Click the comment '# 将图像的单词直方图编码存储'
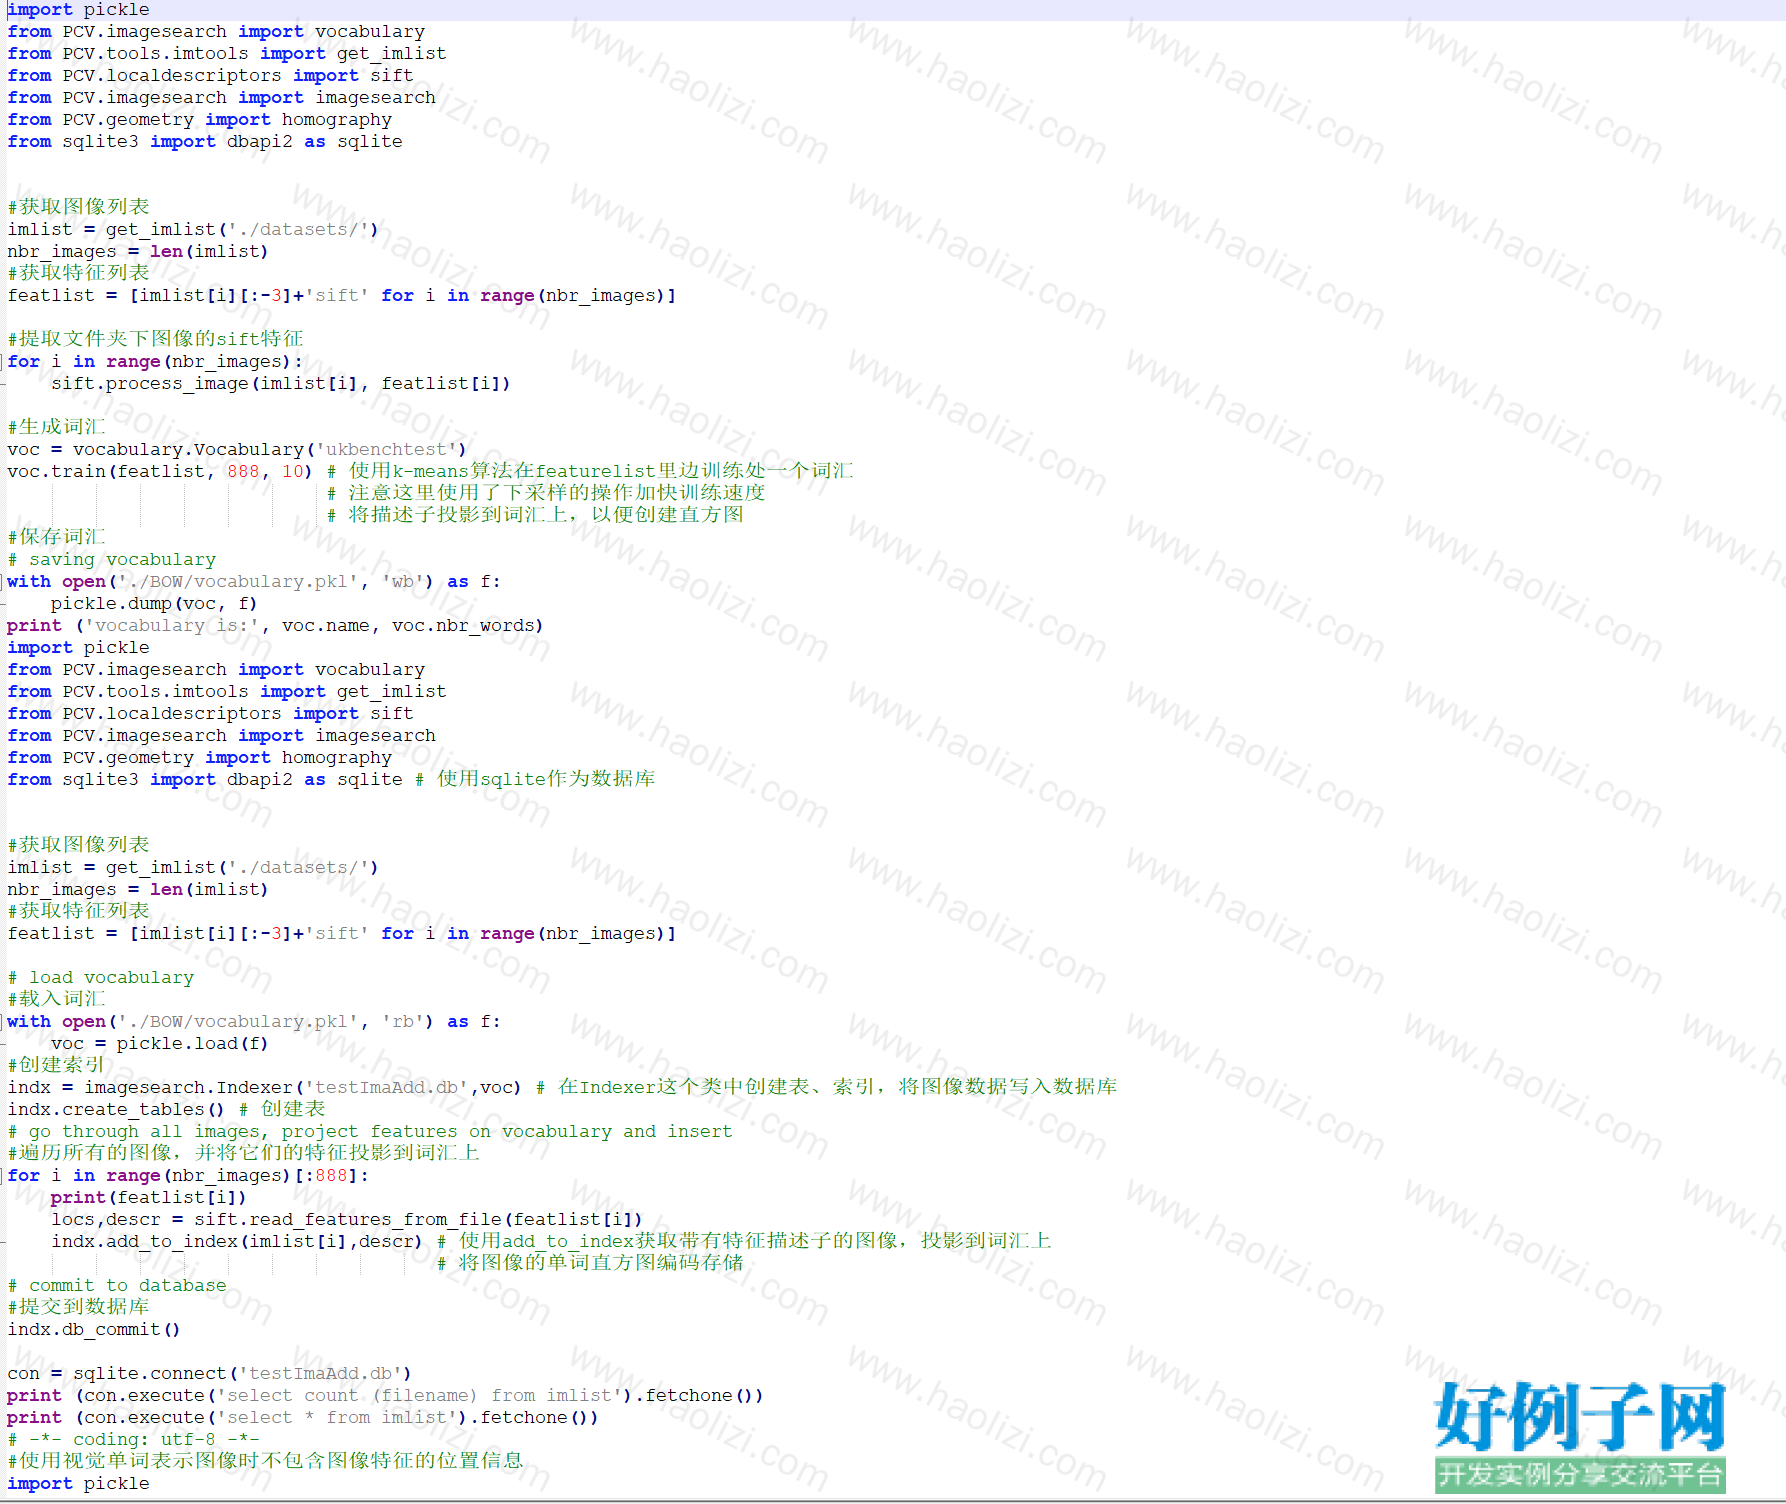 coord(590,1263)
